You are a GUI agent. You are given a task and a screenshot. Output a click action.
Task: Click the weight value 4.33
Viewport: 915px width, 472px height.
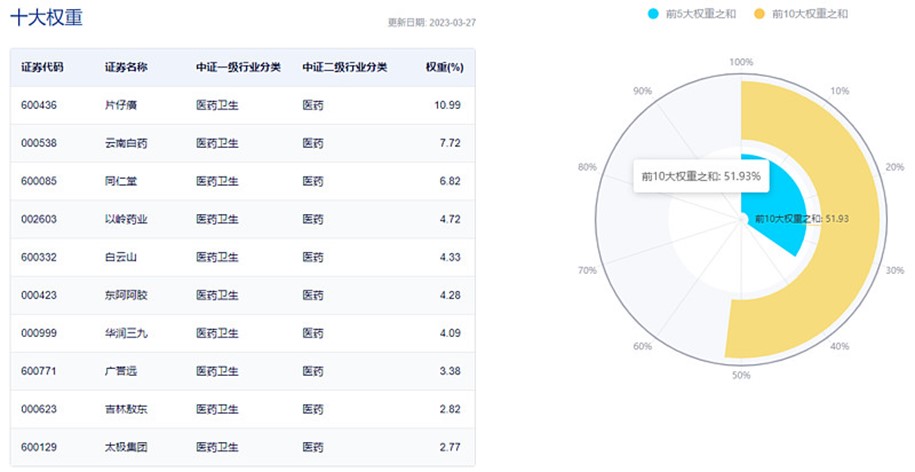click(x=450, y=257)
